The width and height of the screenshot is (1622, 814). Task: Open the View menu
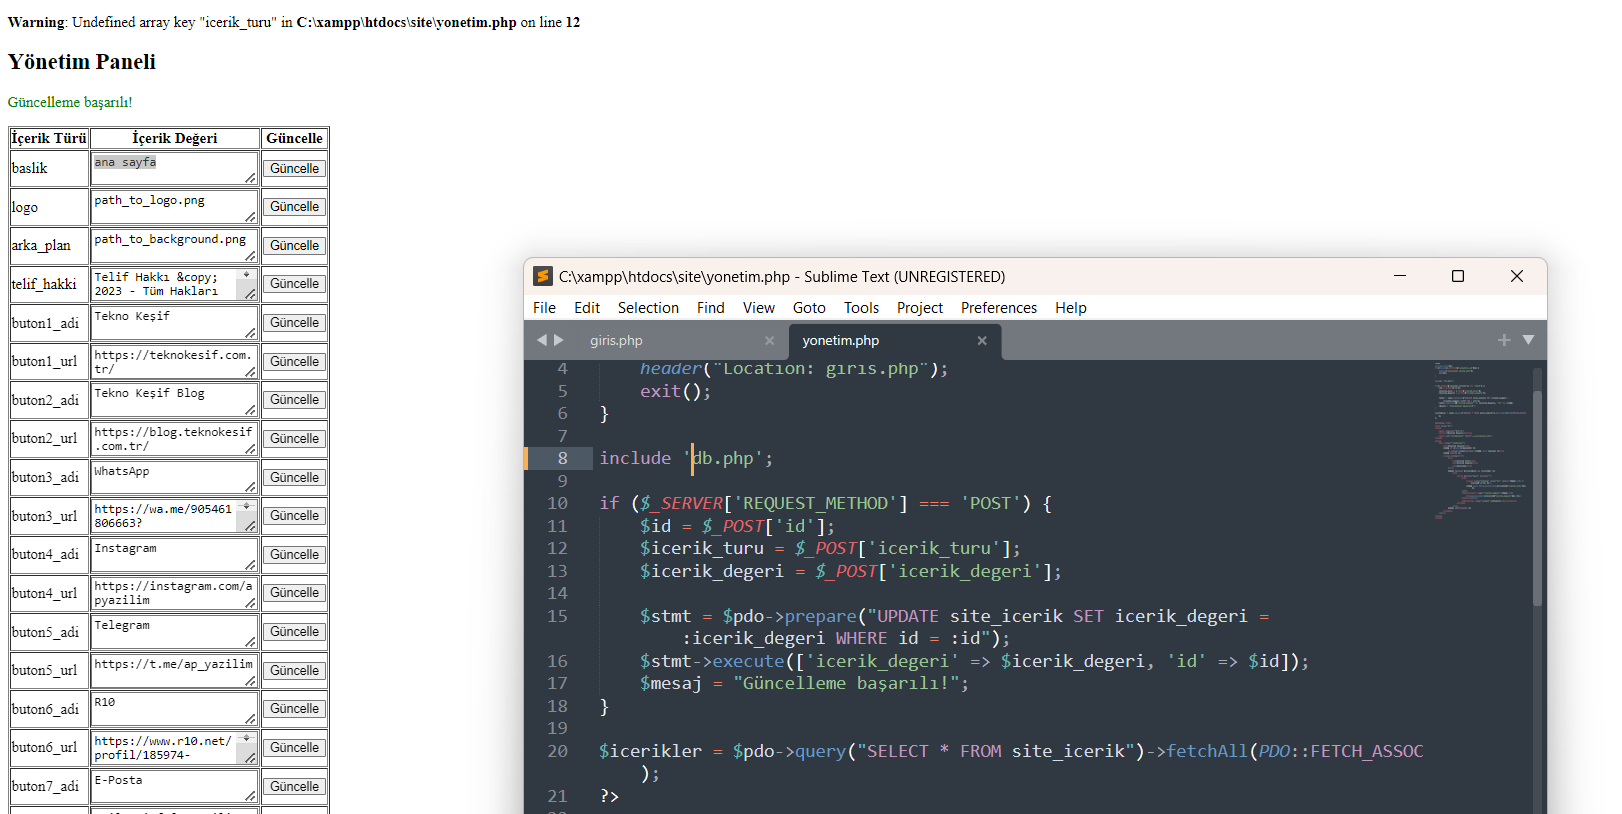pos(759,308)
